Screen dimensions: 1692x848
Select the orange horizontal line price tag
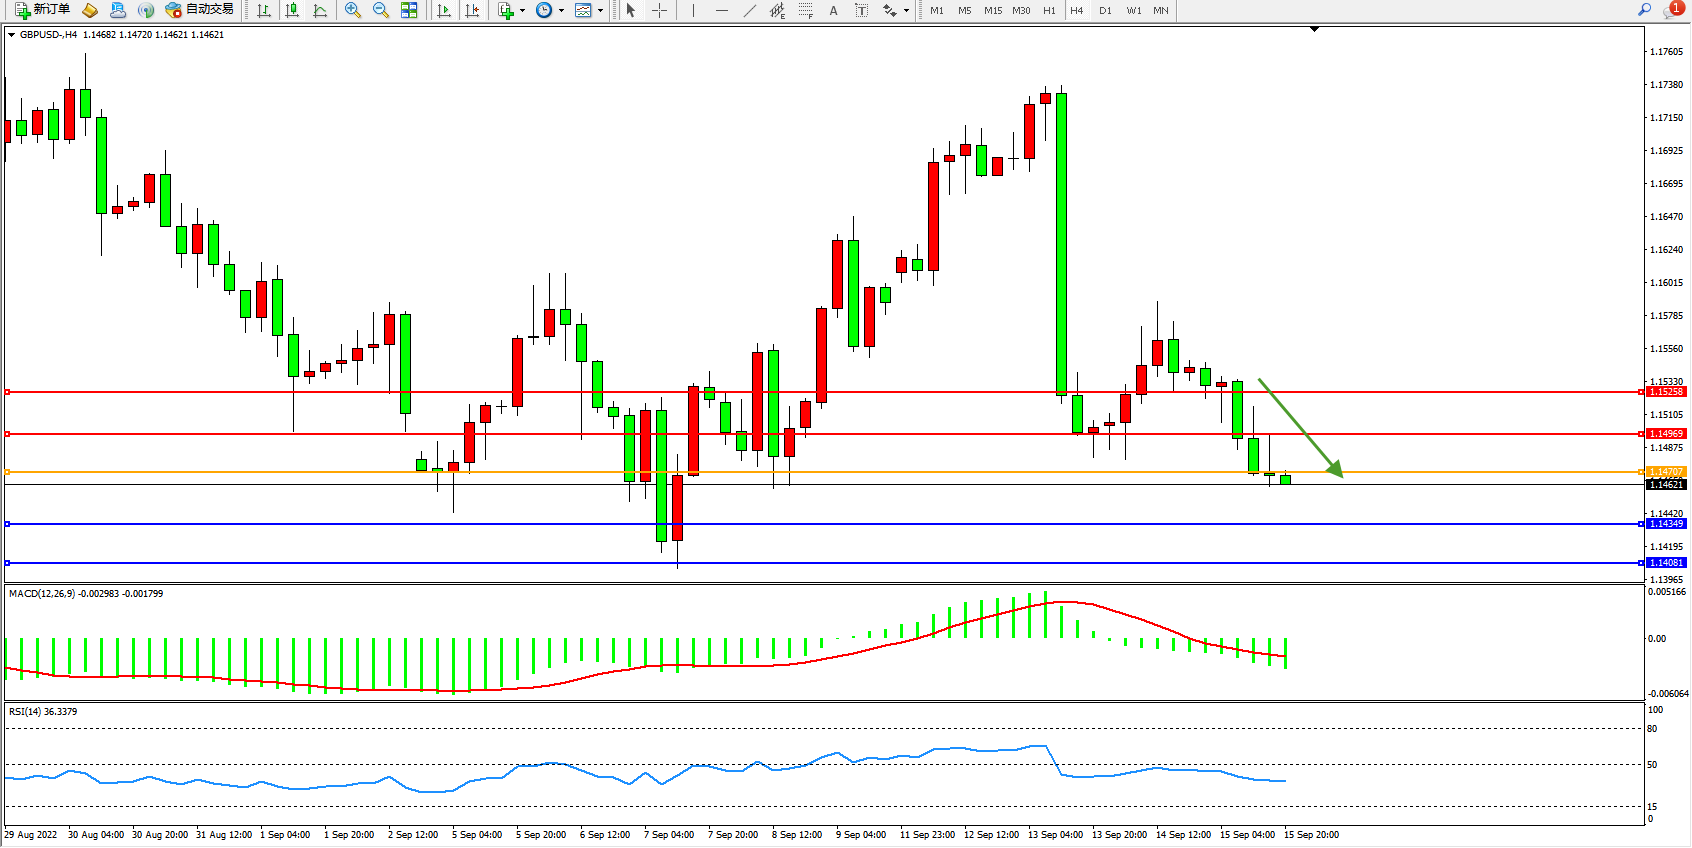[1665, 472]
